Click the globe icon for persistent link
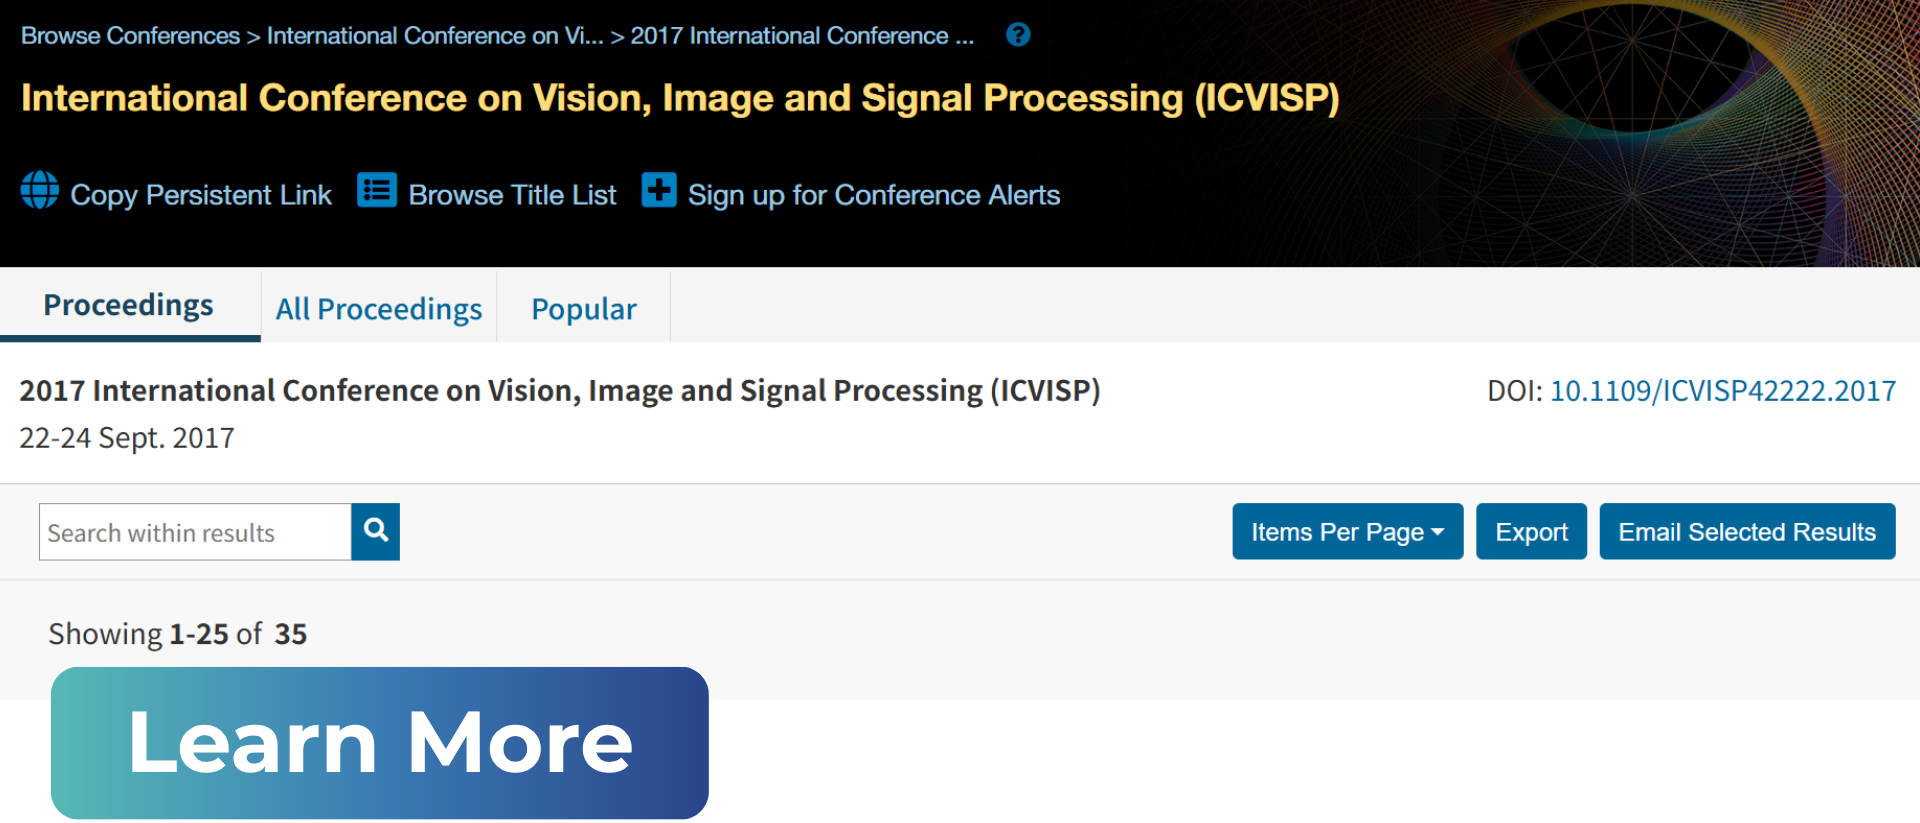1920x823 pixels. pyautogui.click(x=40, y=190)
